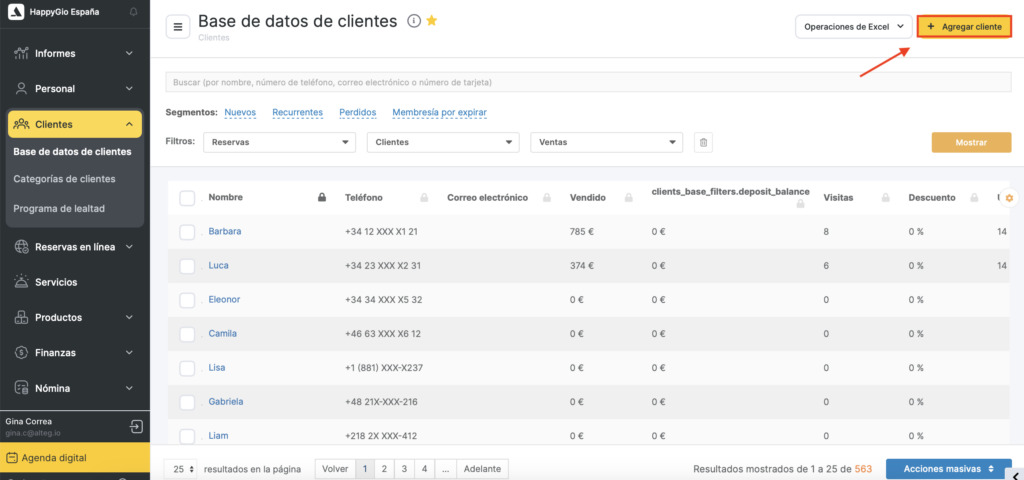Click the info icon beside page title
This screenshot has width=1024, height=480.
414,21
